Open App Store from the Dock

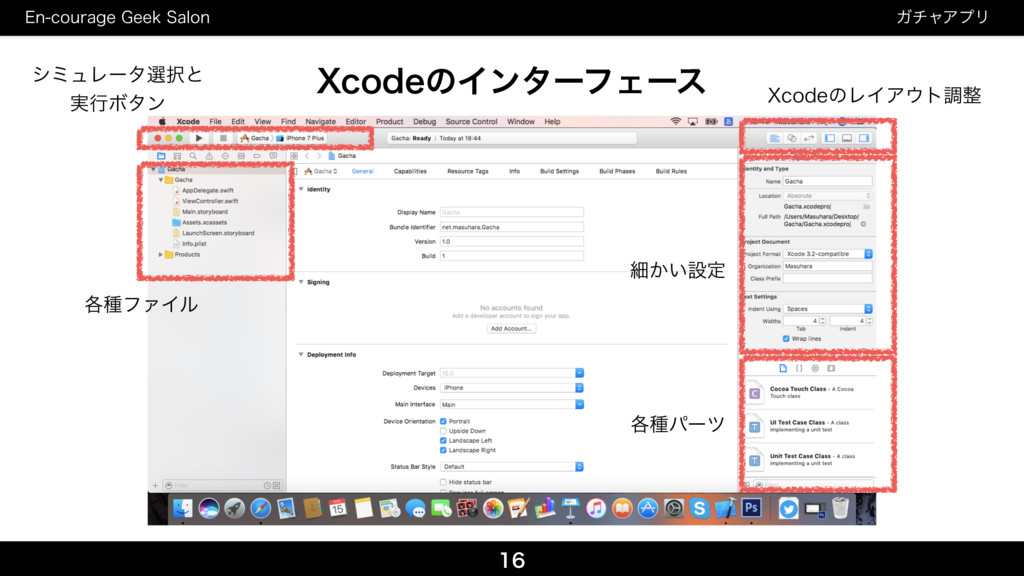tap(647, 509)
